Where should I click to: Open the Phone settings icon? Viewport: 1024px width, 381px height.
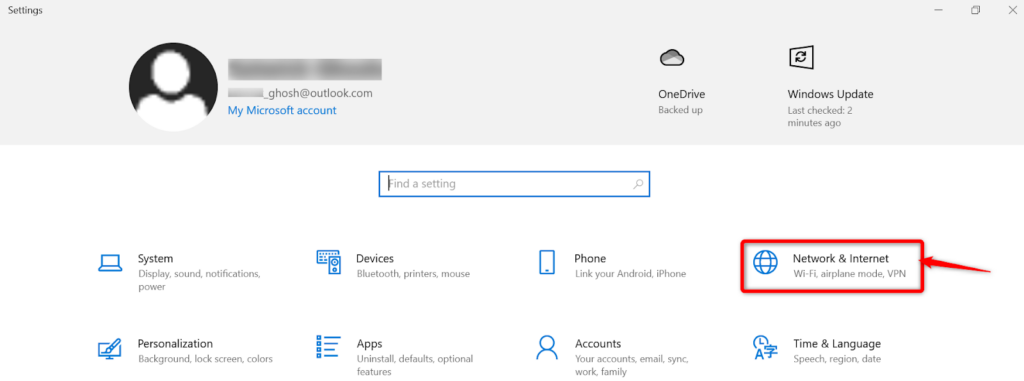pyautogui.click(x=547, y=261)
